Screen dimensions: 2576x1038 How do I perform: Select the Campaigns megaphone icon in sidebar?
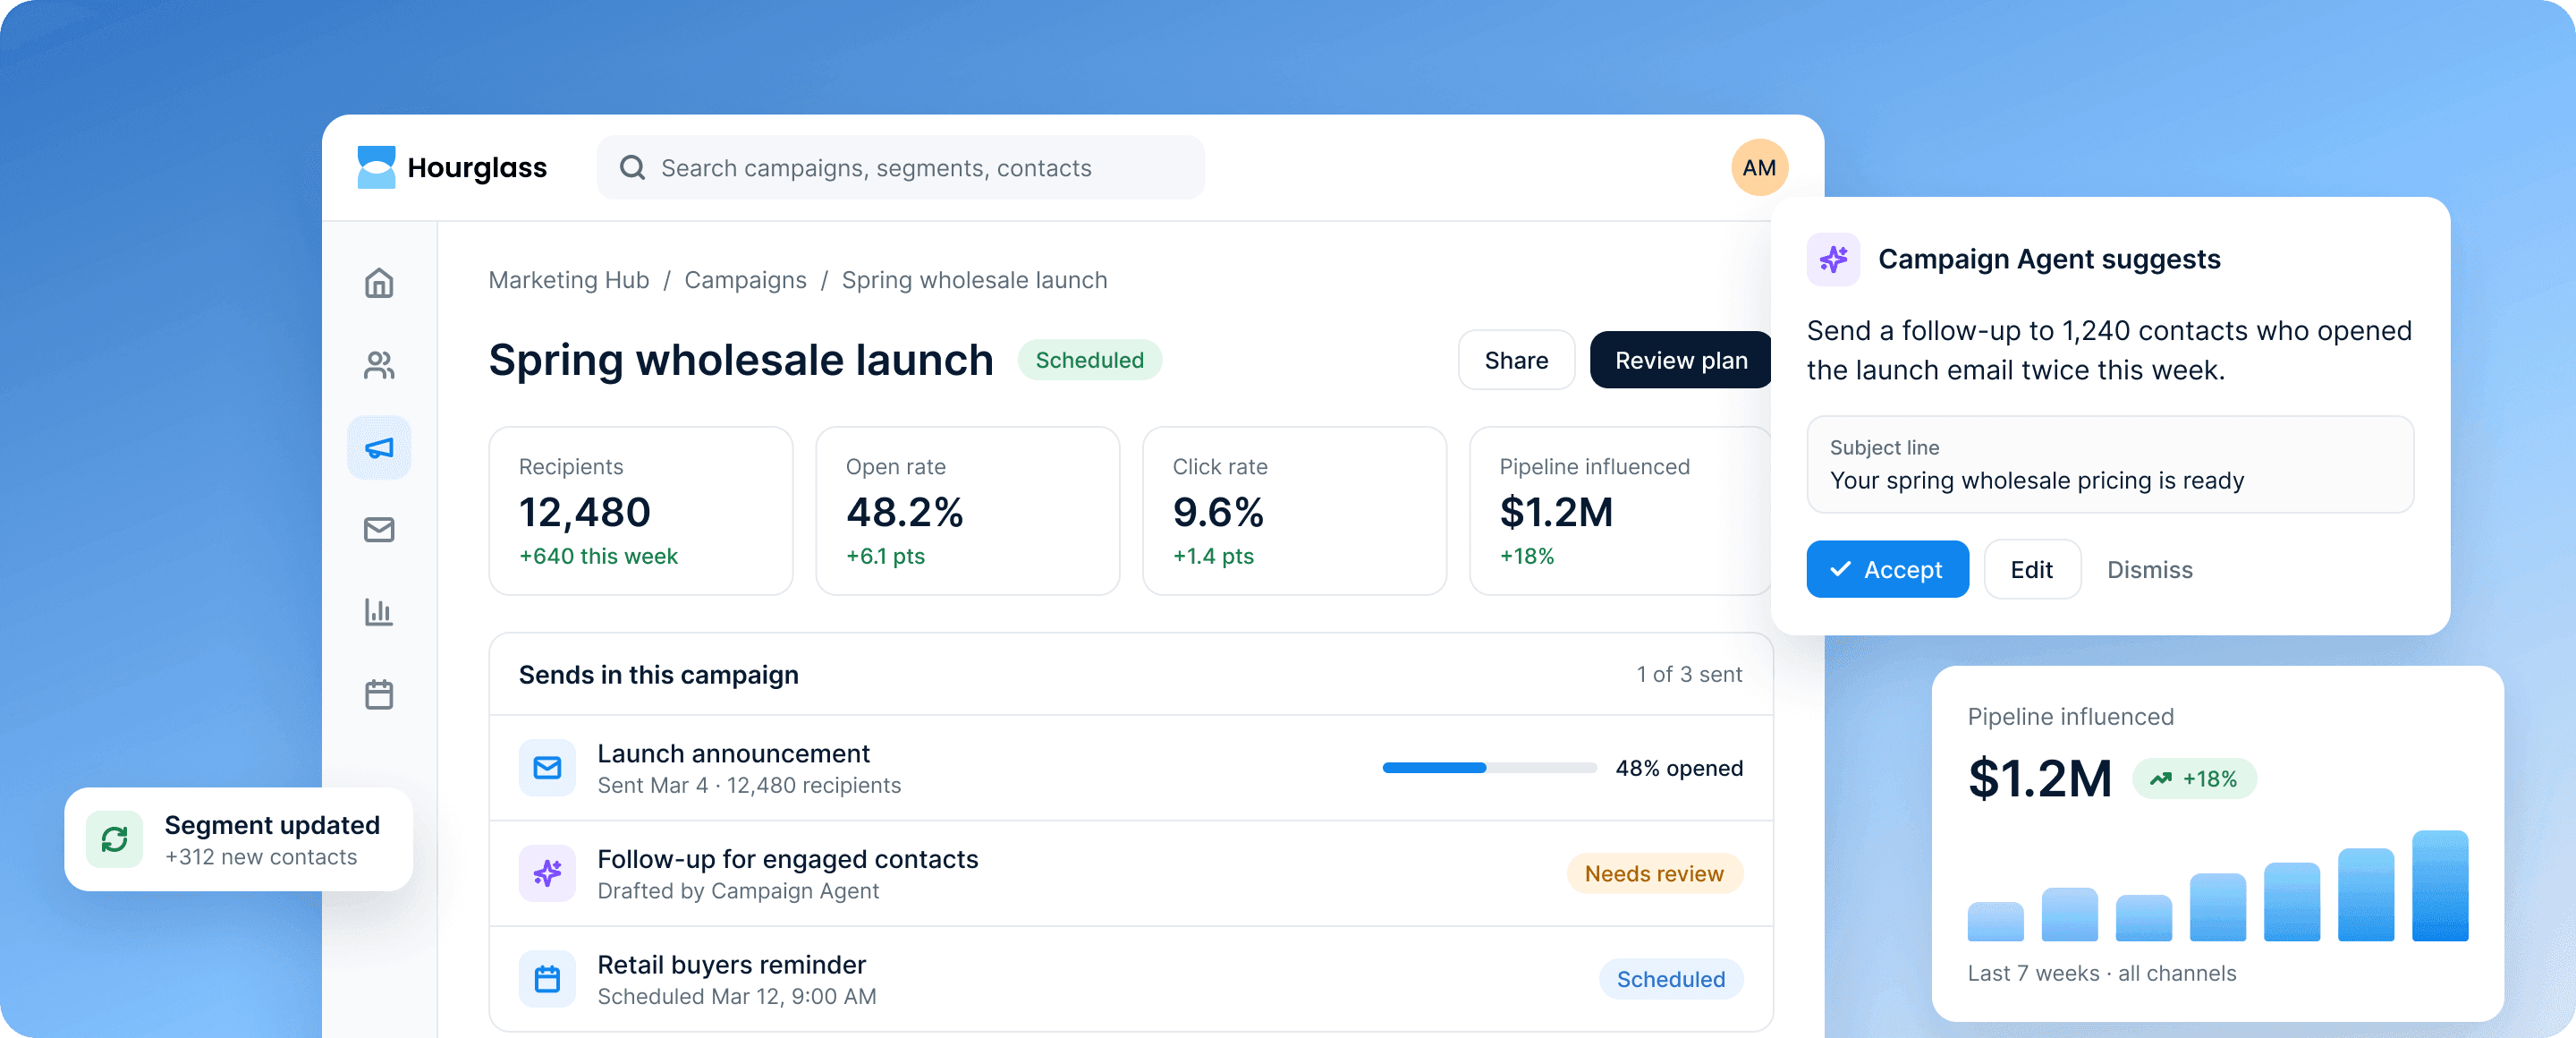[x=379, y=447]
